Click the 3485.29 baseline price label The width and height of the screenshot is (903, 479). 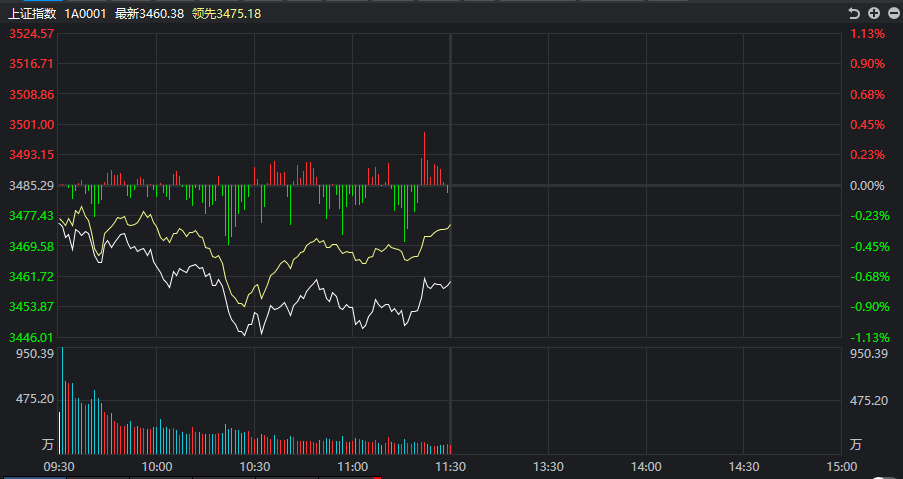tap(32, 185)
